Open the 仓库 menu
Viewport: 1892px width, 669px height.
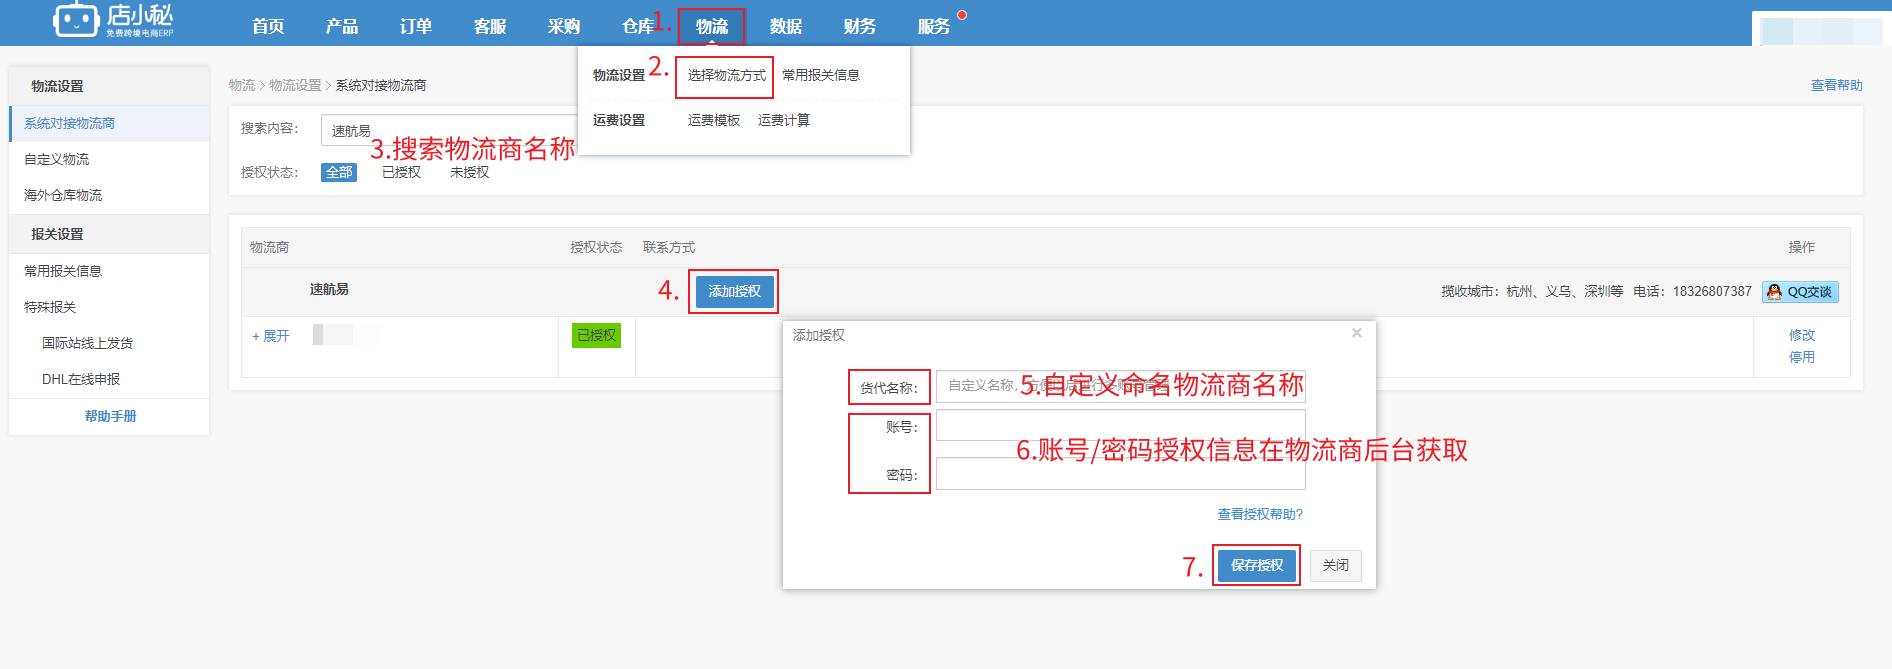637,26
